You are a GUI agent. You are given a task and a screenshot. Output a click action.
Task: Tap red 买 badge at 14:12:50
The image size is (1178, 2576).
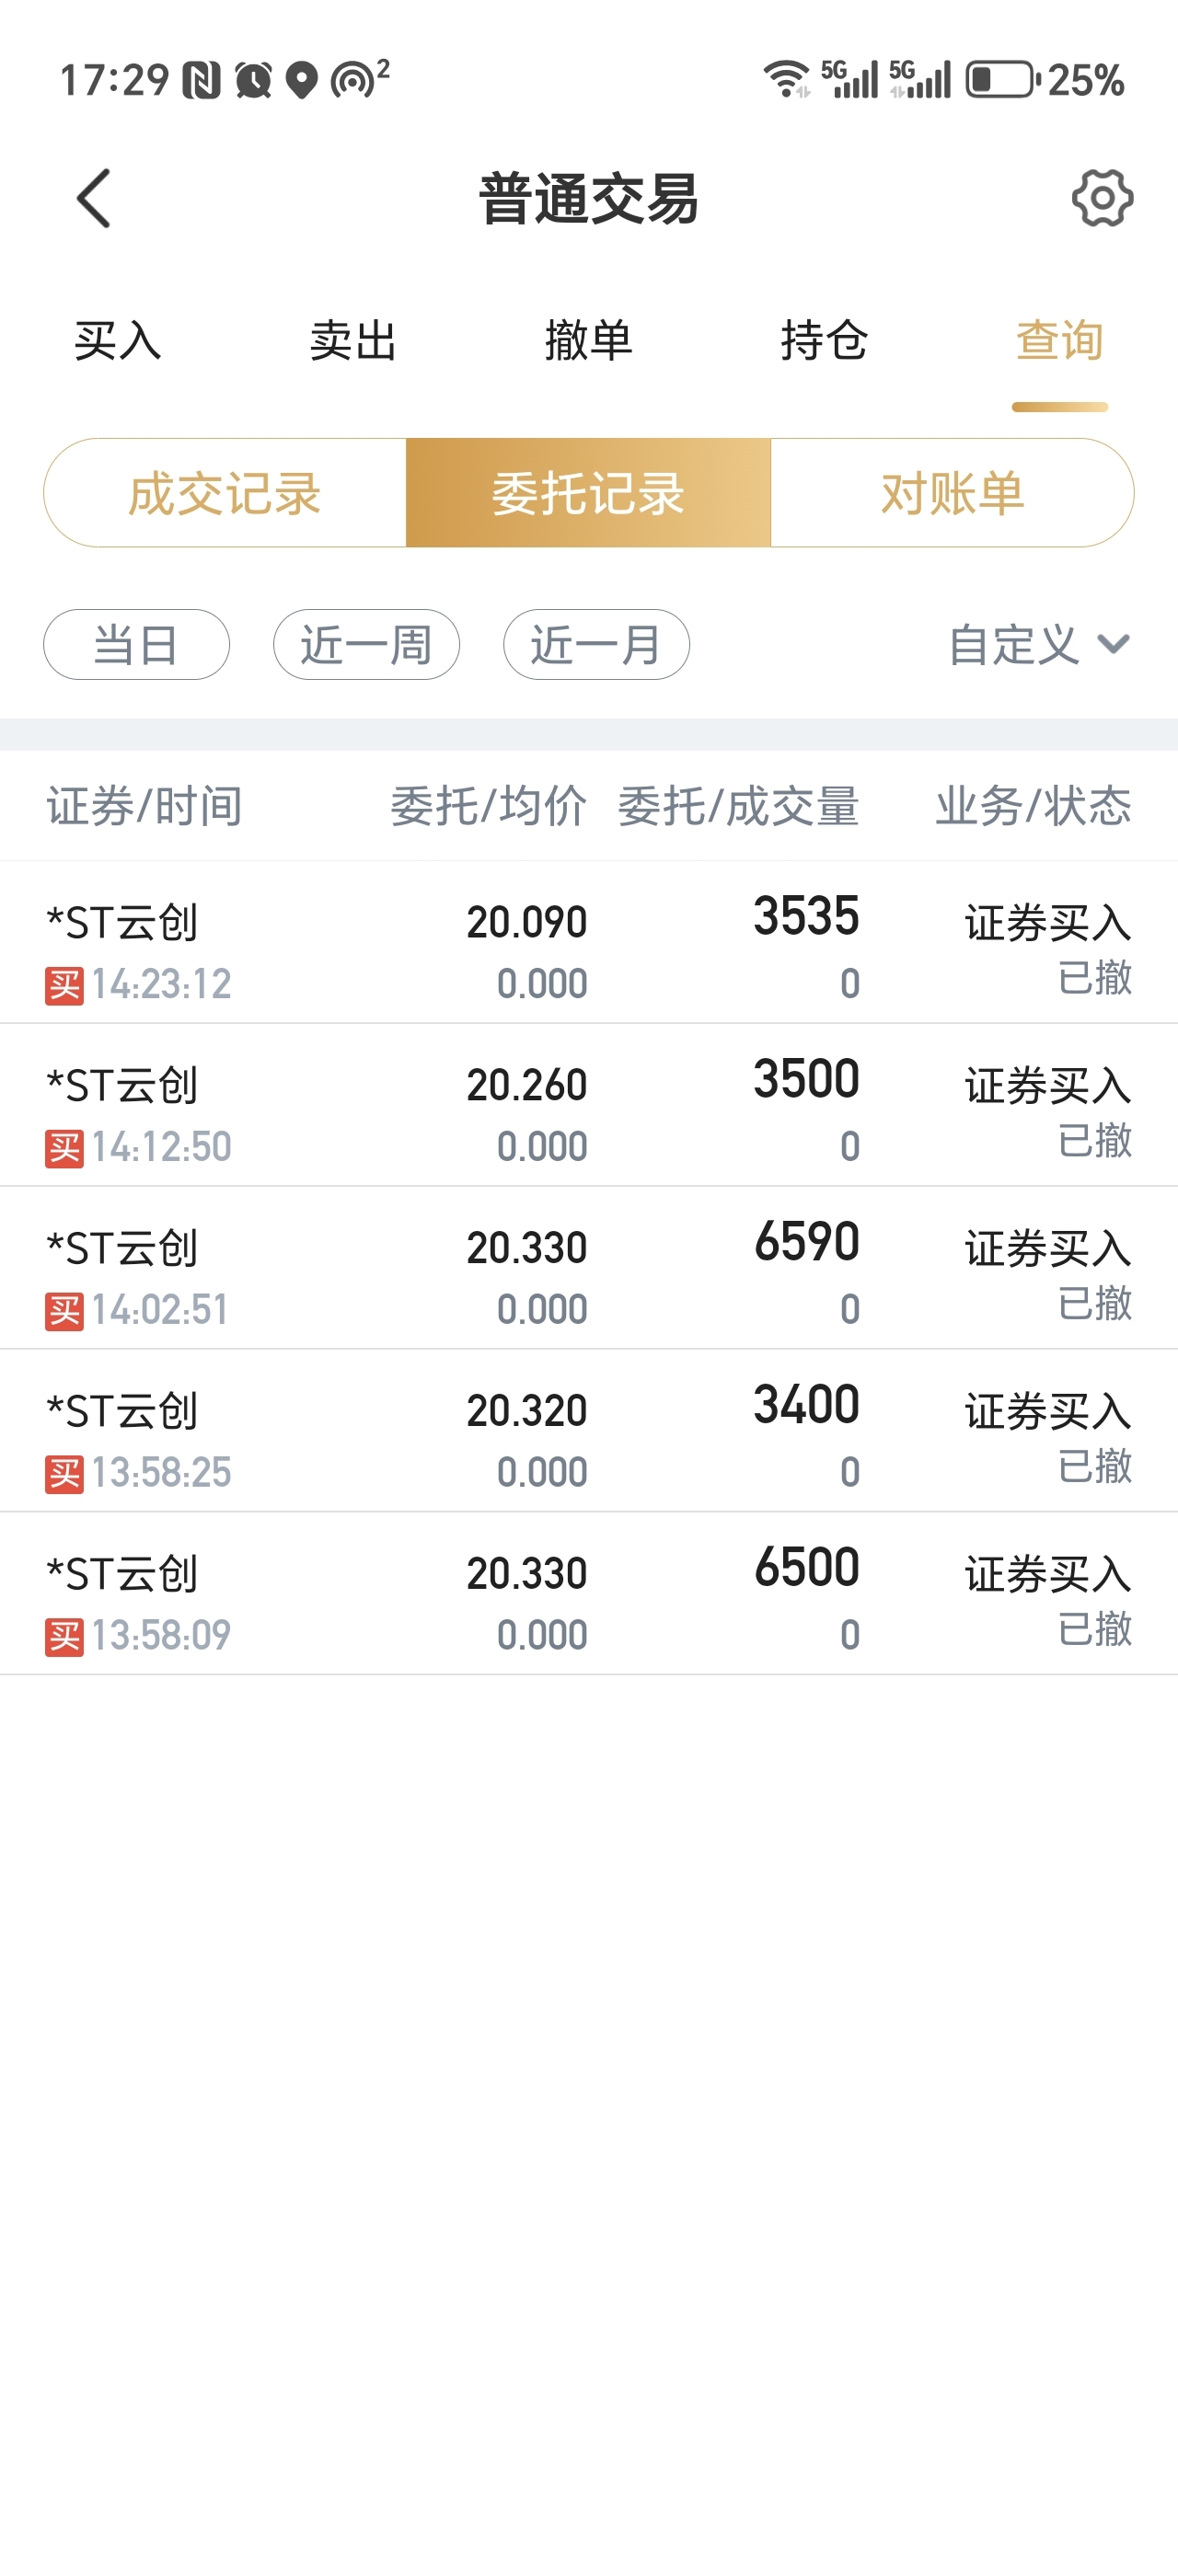[64, 1148]
